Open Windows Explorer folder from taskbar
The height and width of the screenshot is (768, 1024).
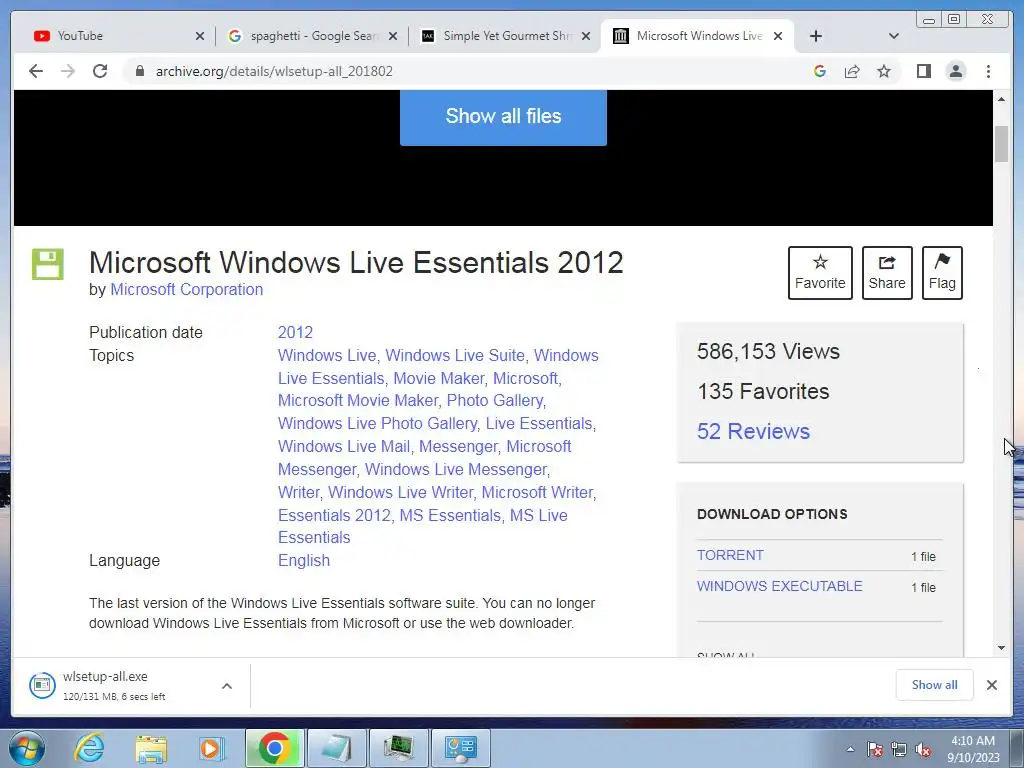point(151,748)
